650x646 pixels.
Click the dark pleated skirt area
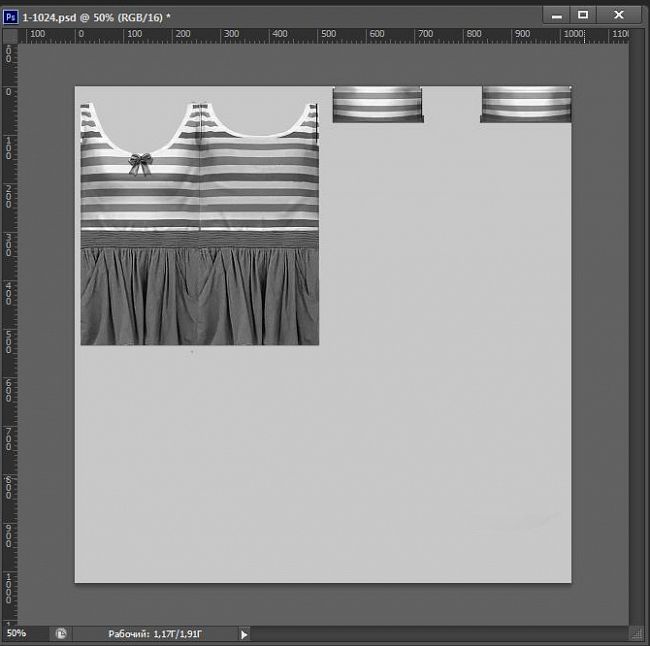click(x=200, y=298)
